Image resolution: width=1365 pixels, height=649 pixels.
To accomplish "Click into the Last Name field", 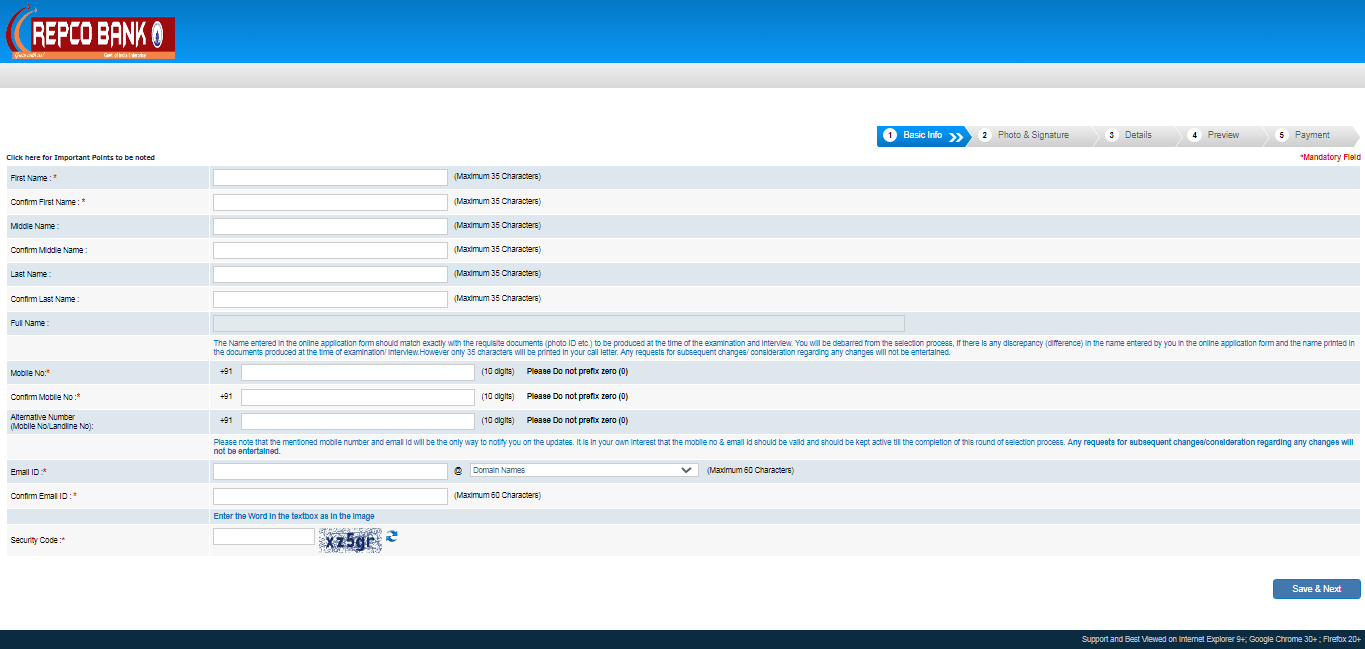I will click(x=330, y=274).
